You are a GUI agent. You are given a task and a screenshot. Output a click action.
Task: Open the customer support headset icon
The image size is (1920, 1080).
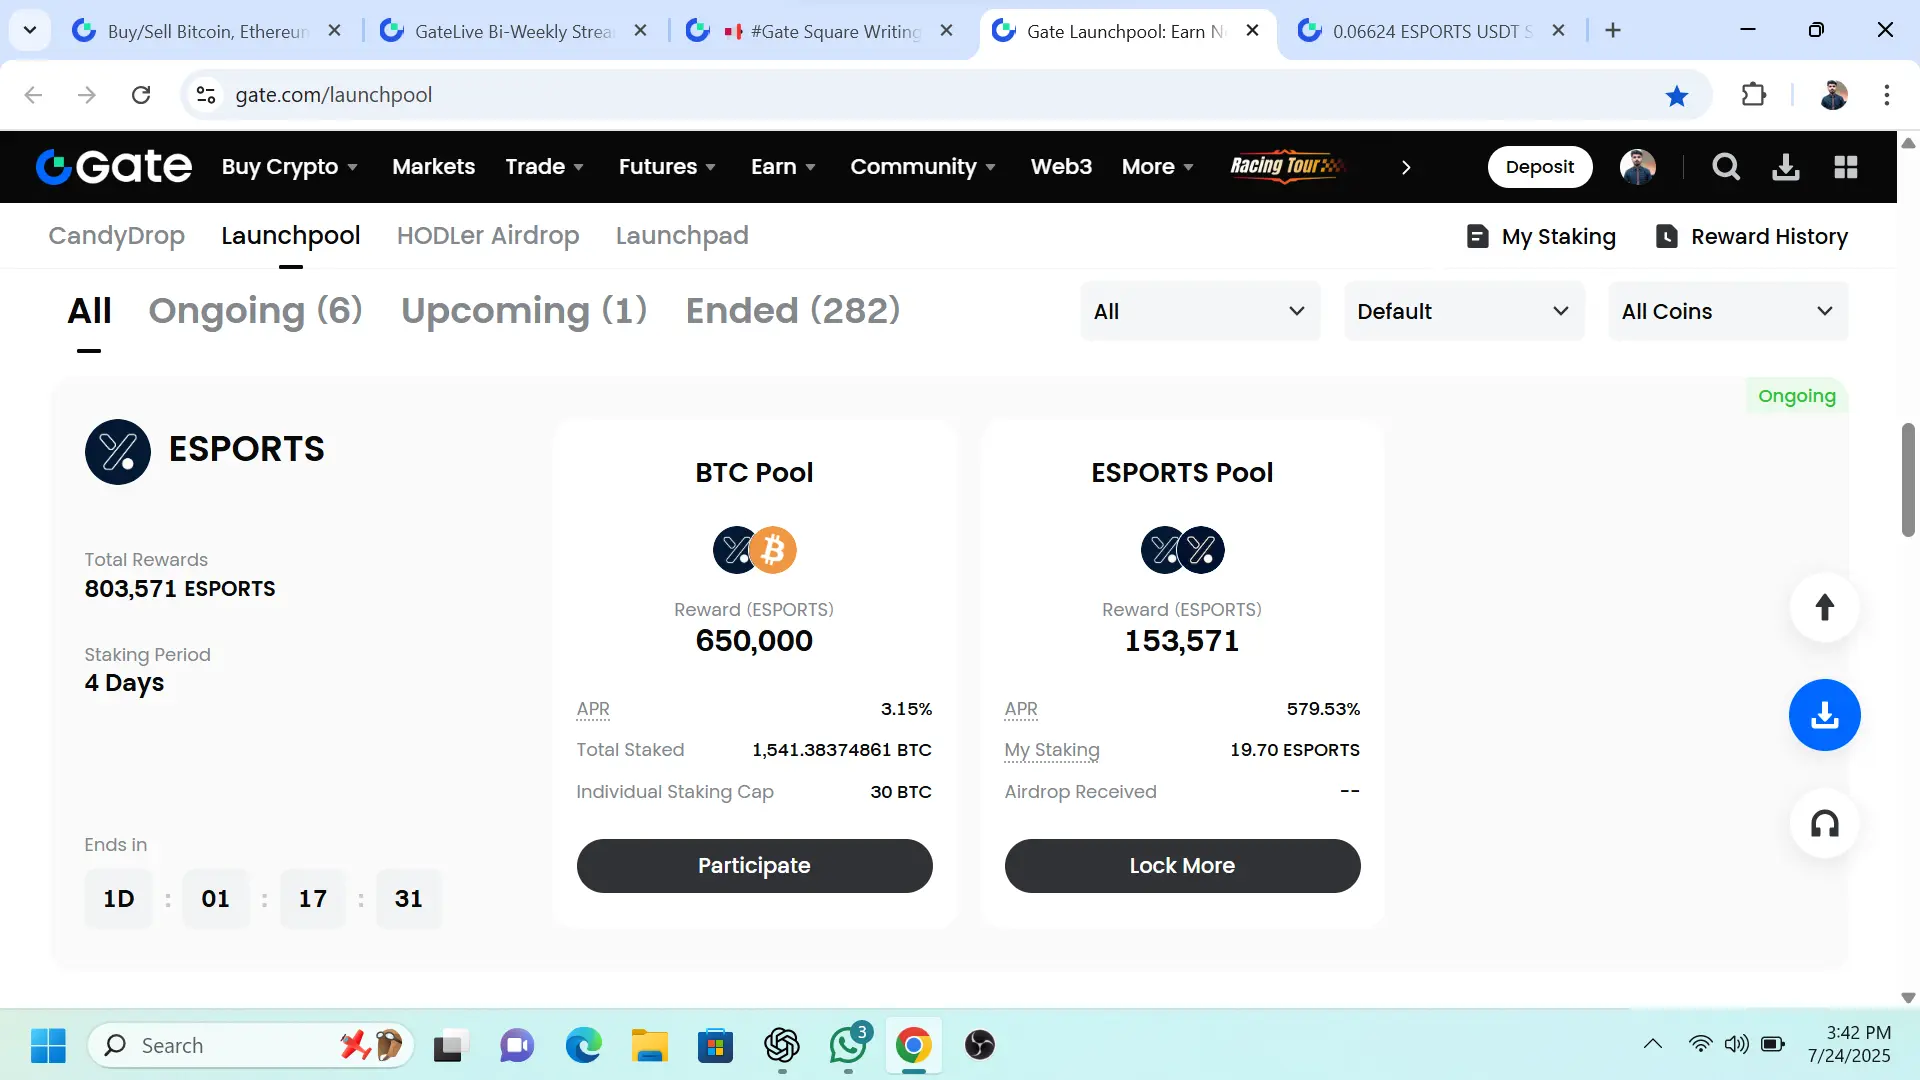click(1825, 824)
